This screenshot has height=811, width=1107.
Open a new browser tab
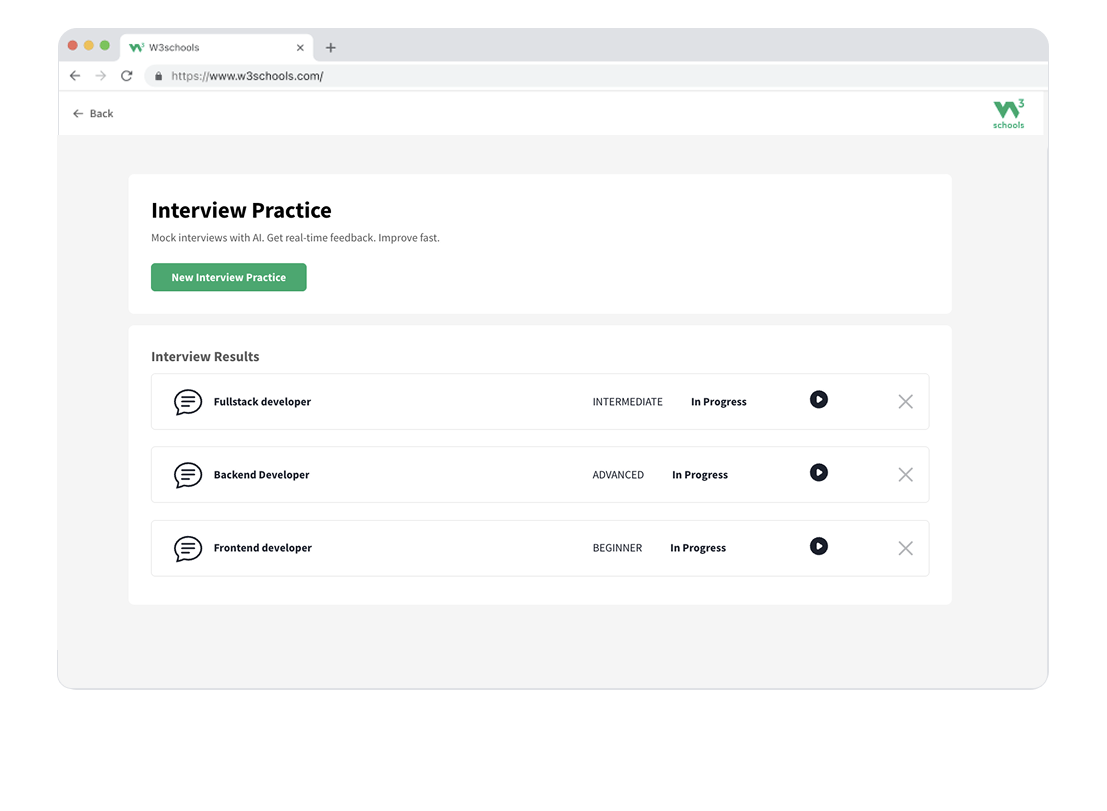click(x=331, y=48)
